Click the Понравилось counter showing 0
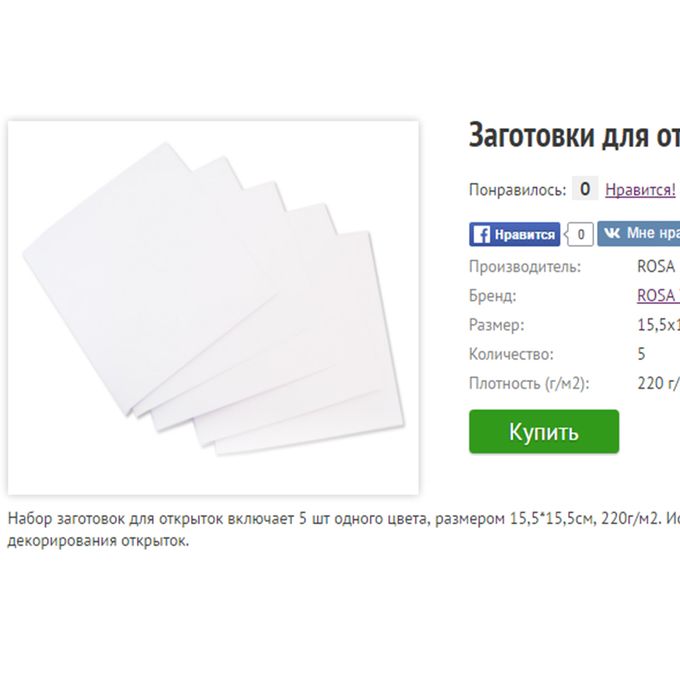The height and width of the screenshot is (680, 680). pos(585,189)
